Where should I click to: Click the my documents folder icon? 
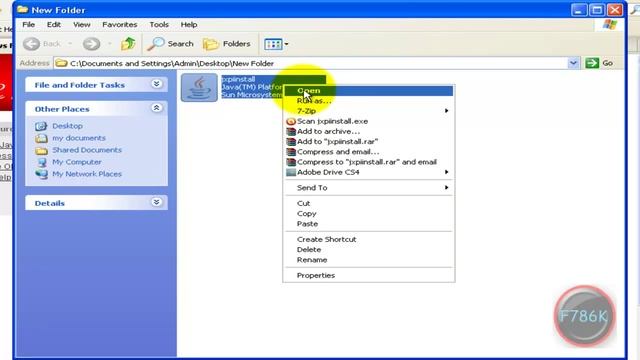click(41, 138)
